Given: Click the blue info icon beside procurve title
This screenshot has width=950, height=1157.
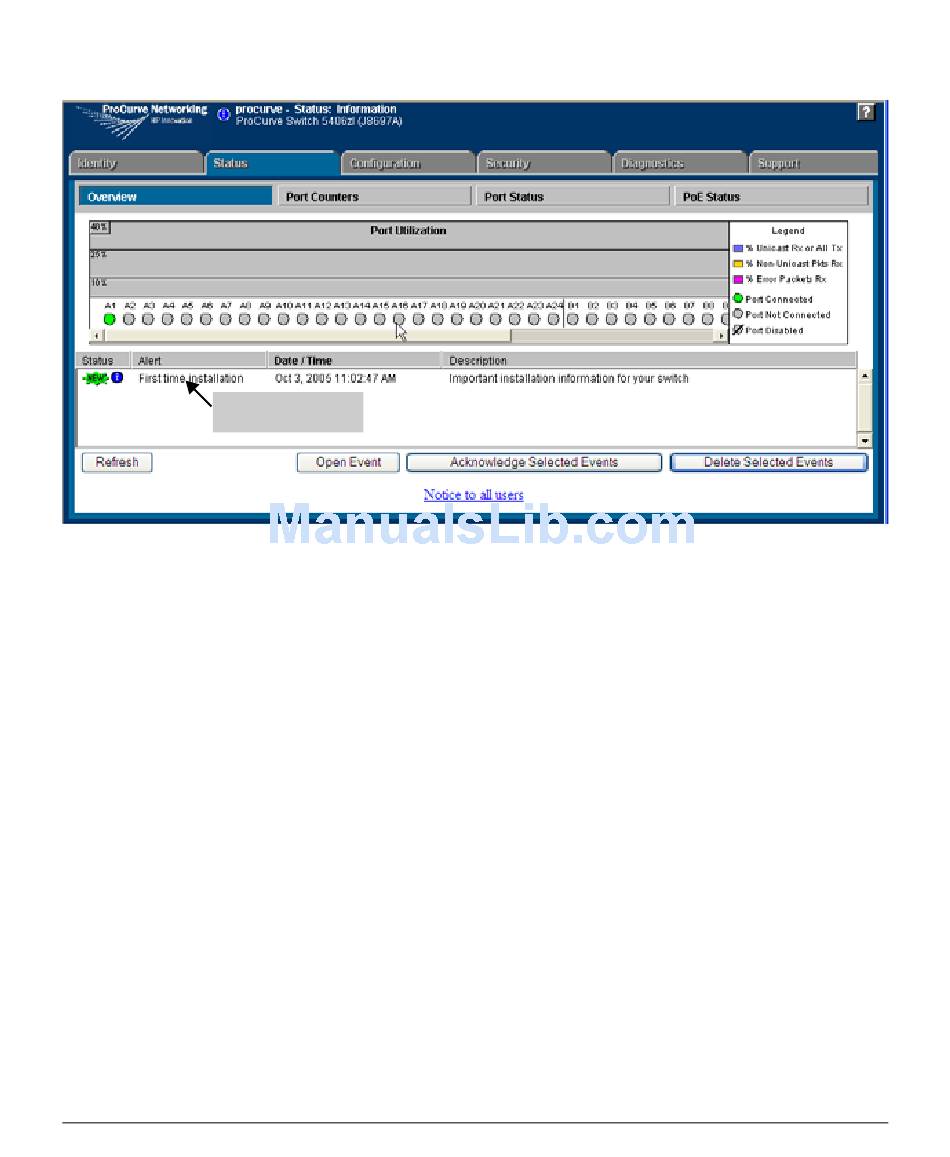Looking at the screenshot, I should (x=223, y=114).
